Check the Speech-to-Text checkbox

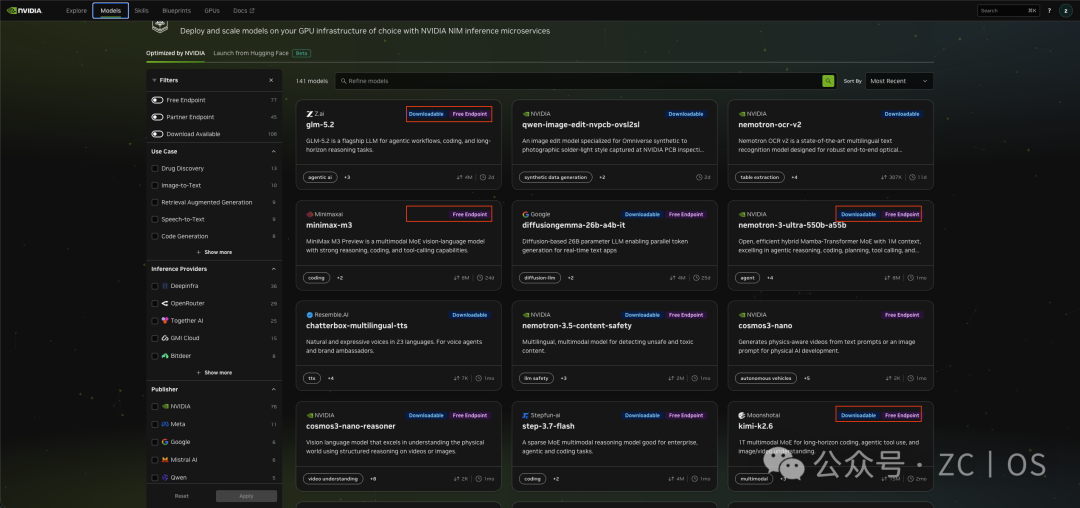coord(154,220)
